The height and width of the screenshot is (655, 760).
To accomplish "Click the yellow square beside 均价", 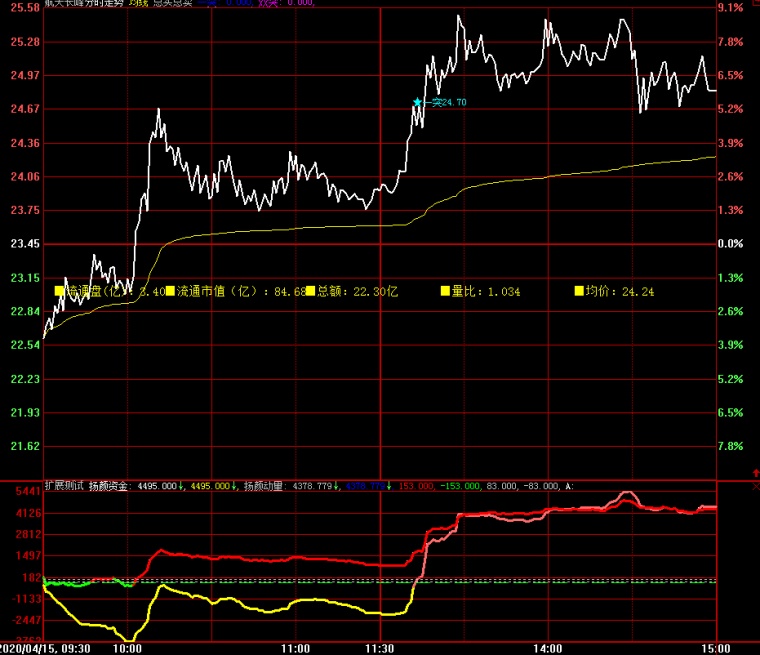I will pos(578,291).
